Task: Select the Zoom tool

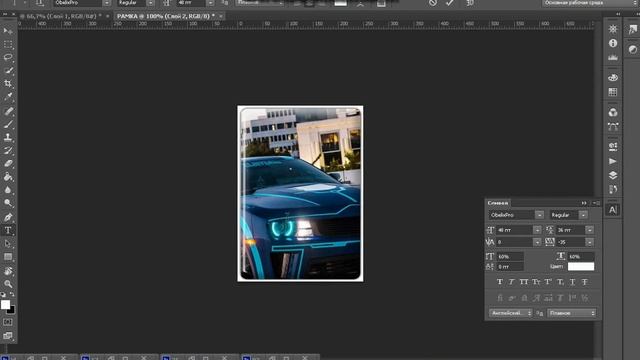Action: click(8, 284)
